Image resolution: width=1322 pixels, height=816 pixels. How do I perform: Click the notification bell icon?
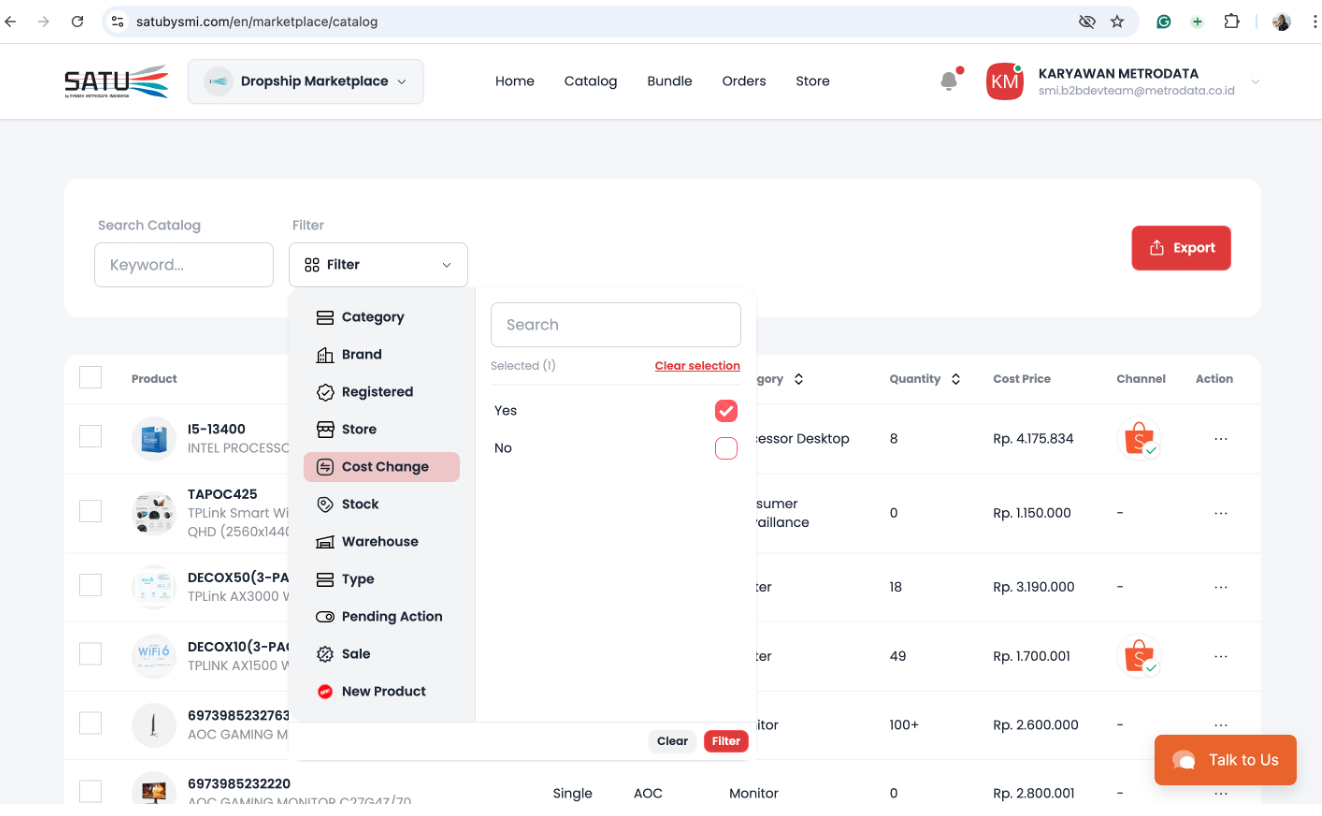[x=949, y=81]
